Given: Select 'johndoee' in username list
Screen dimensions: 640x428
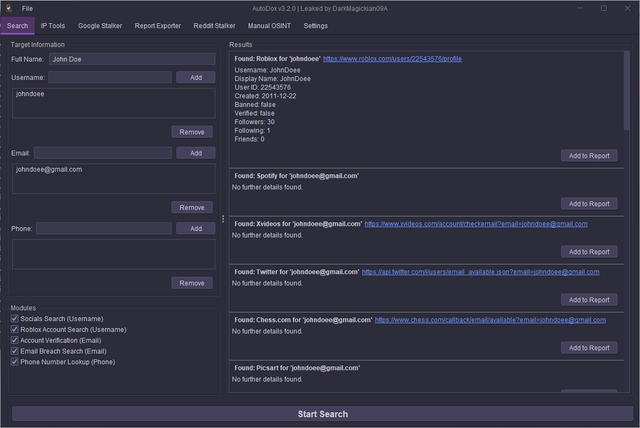Looking at the screenshot, I should pos(30,94).
